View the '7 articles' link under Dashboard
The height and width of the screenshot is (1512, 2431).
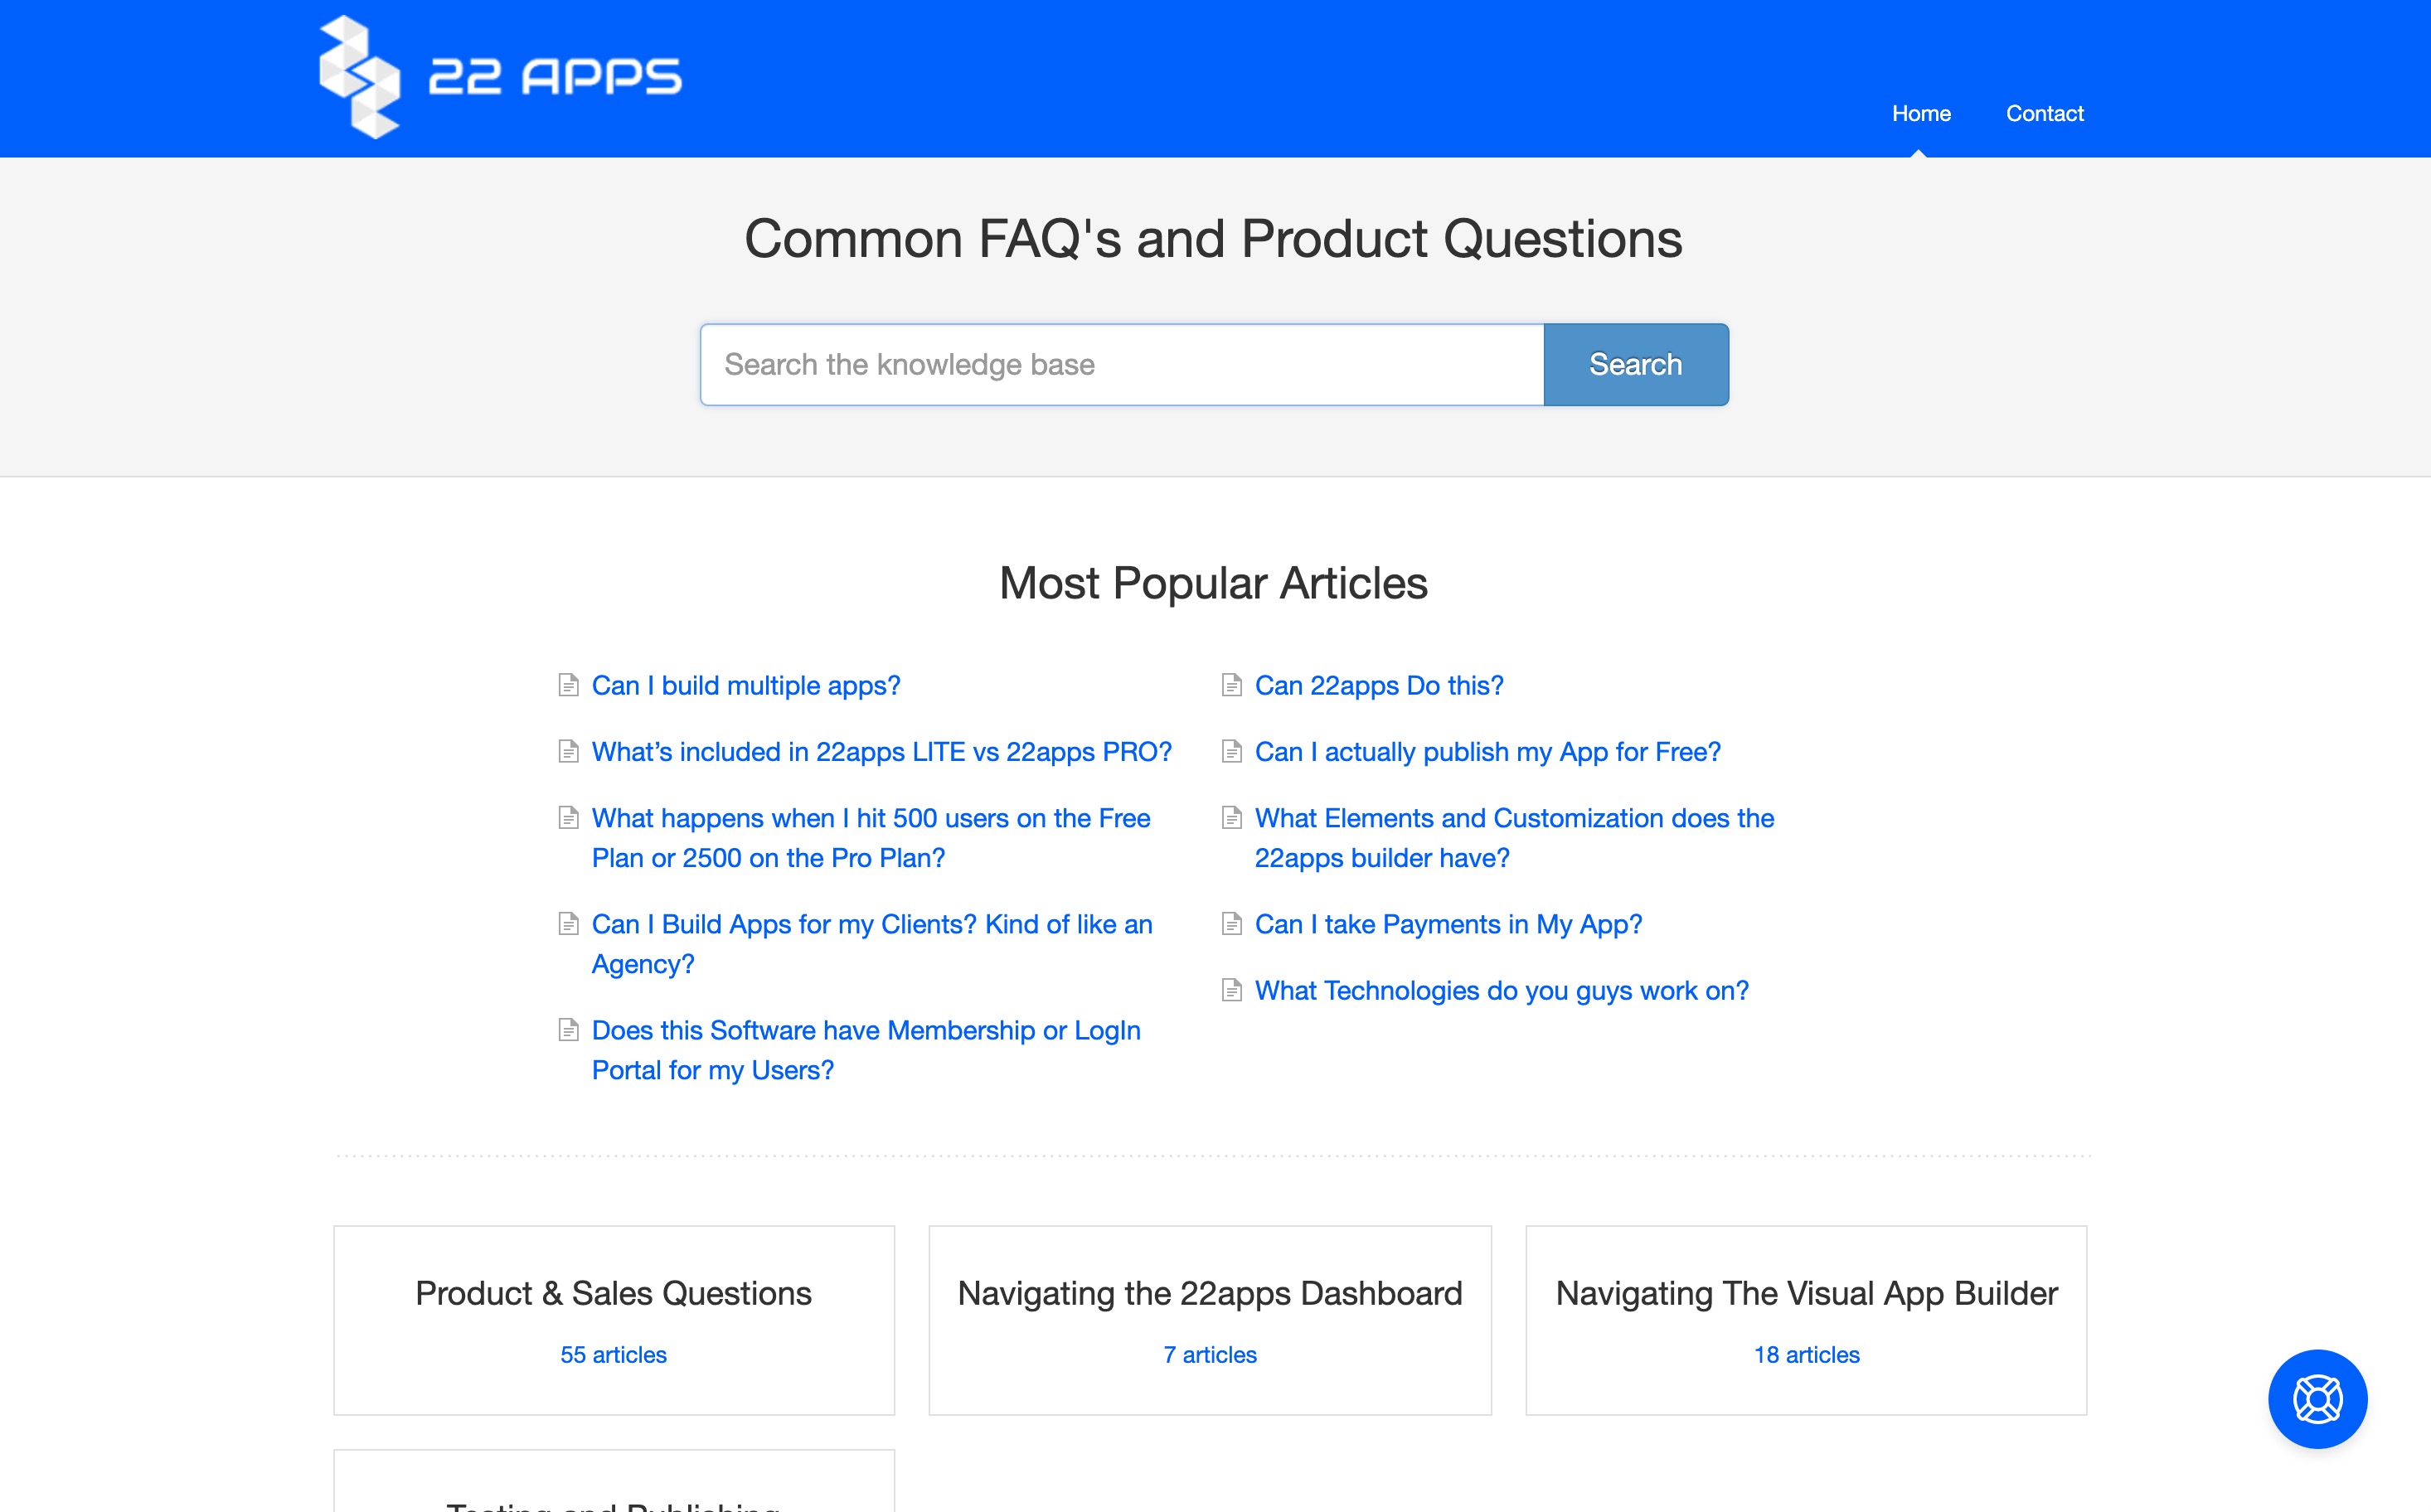[1209, 1355]
